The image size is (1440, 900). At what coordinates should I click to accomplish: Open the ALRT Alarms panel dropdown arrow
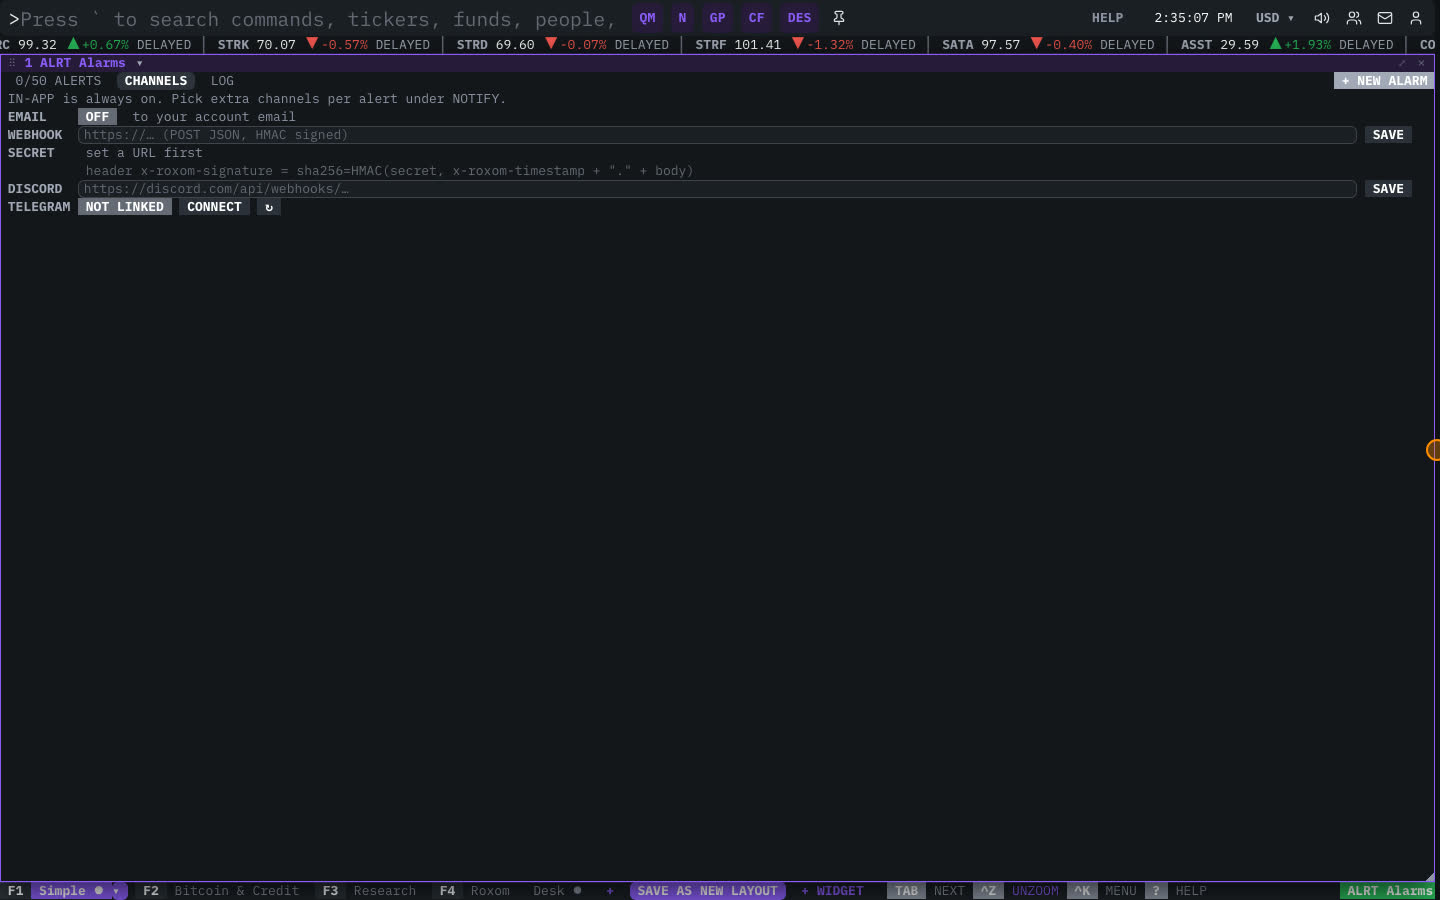tap(139, 63)
